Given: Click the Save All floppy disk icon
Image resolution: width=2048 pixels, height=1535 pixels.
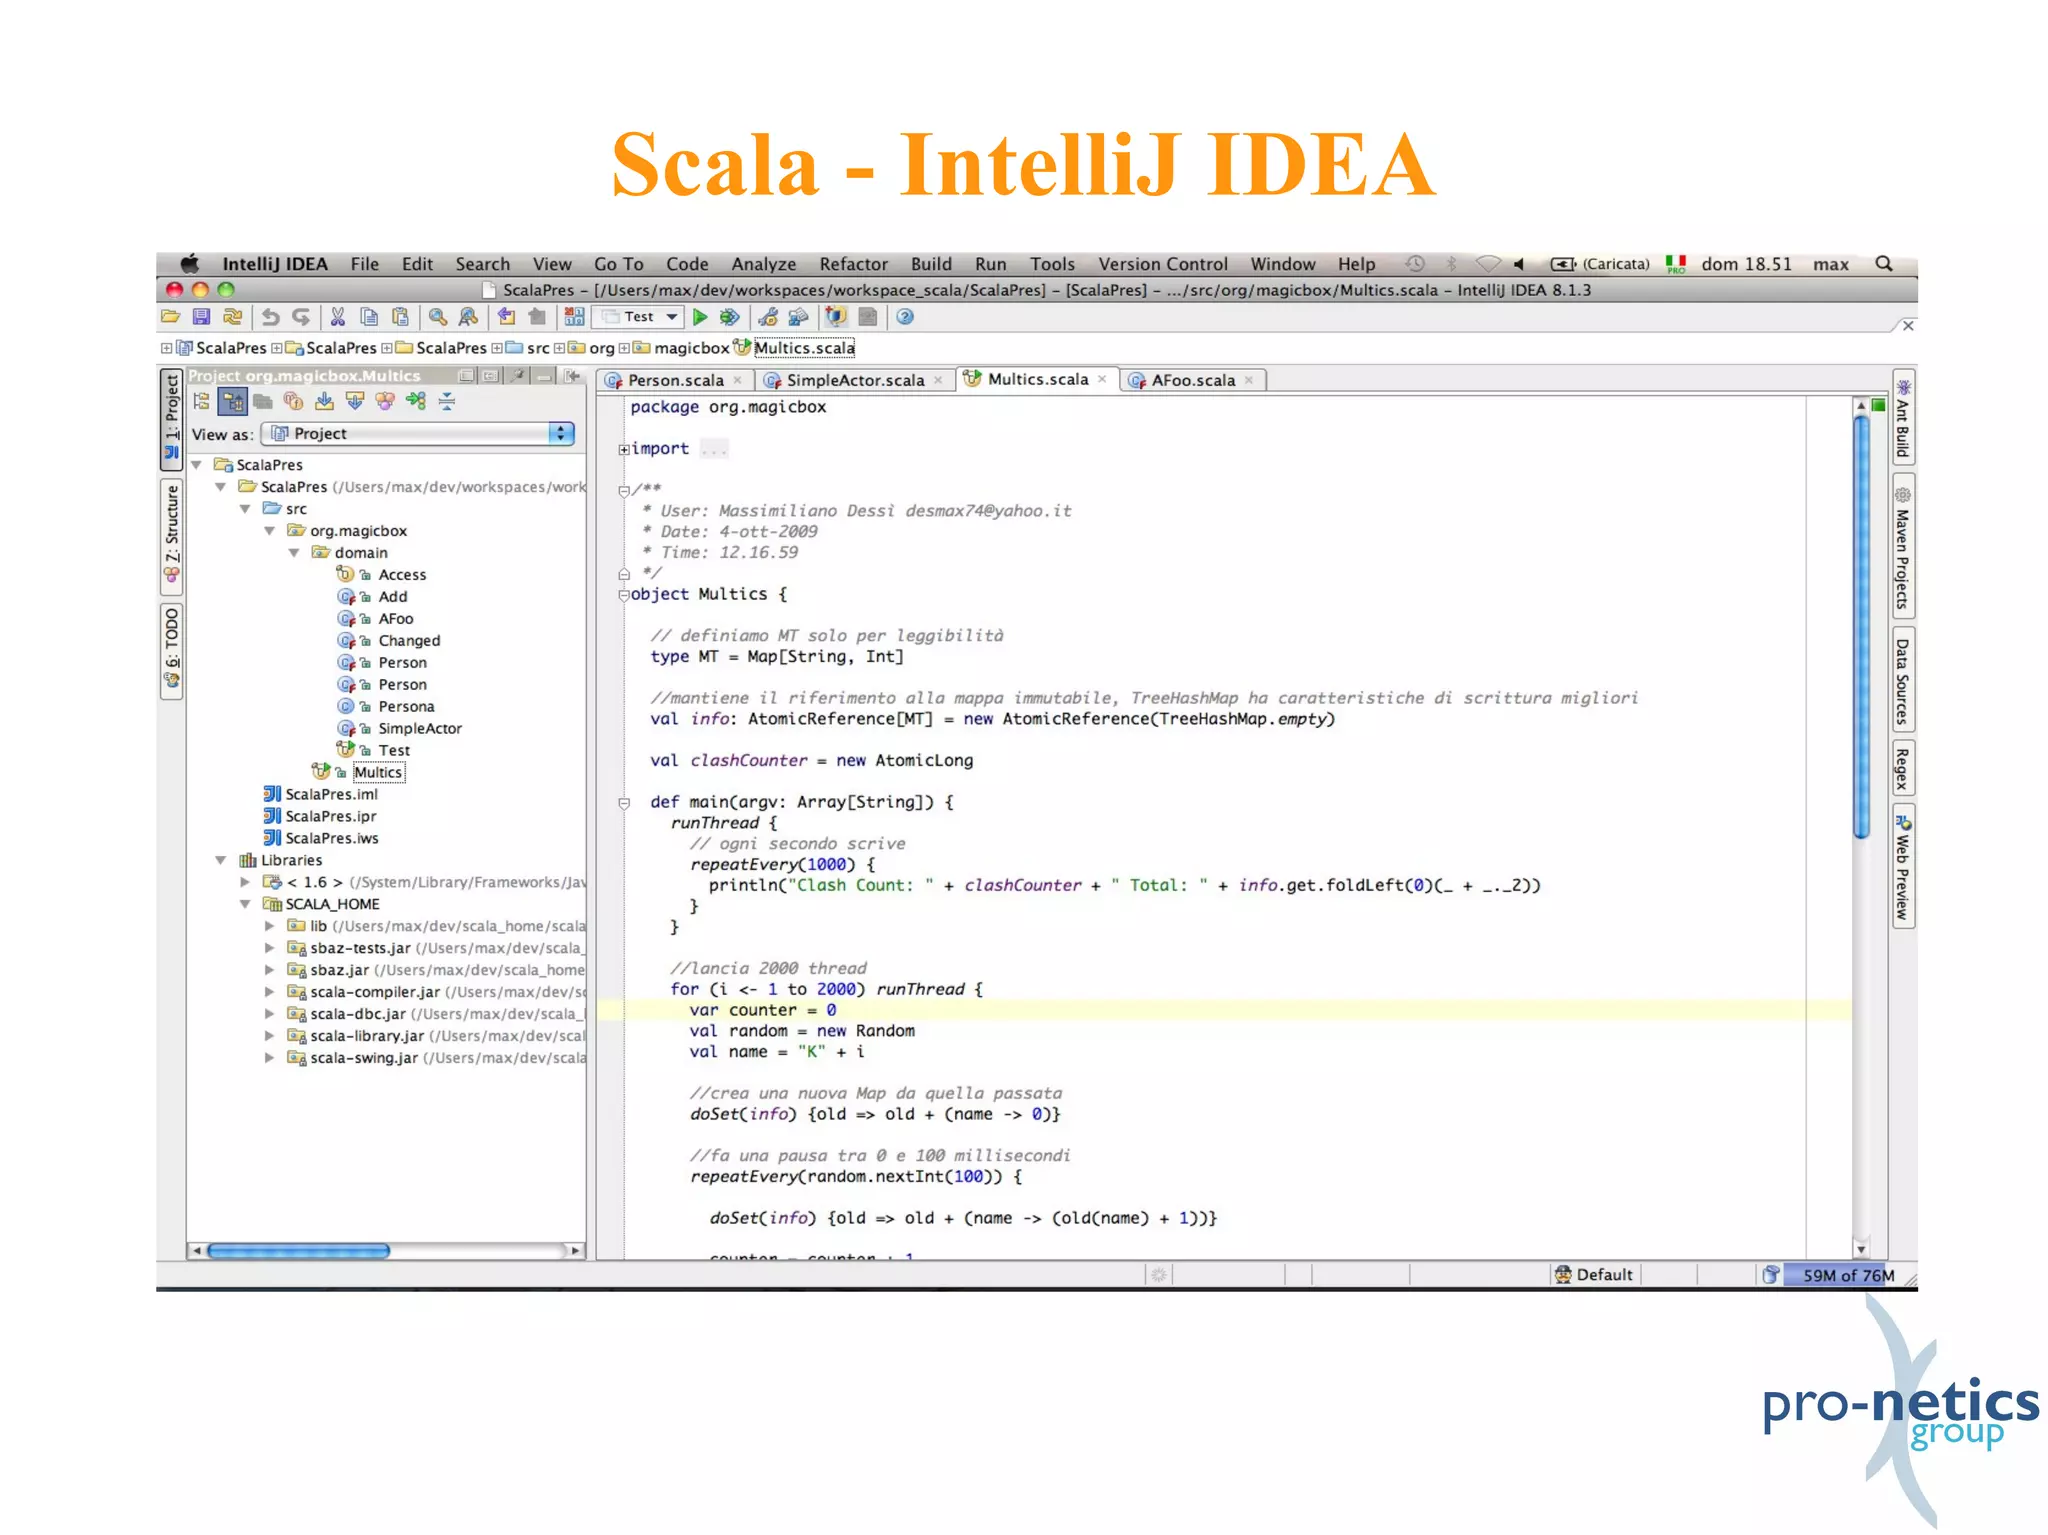Looking at the screenshot, I should (201, 317).
